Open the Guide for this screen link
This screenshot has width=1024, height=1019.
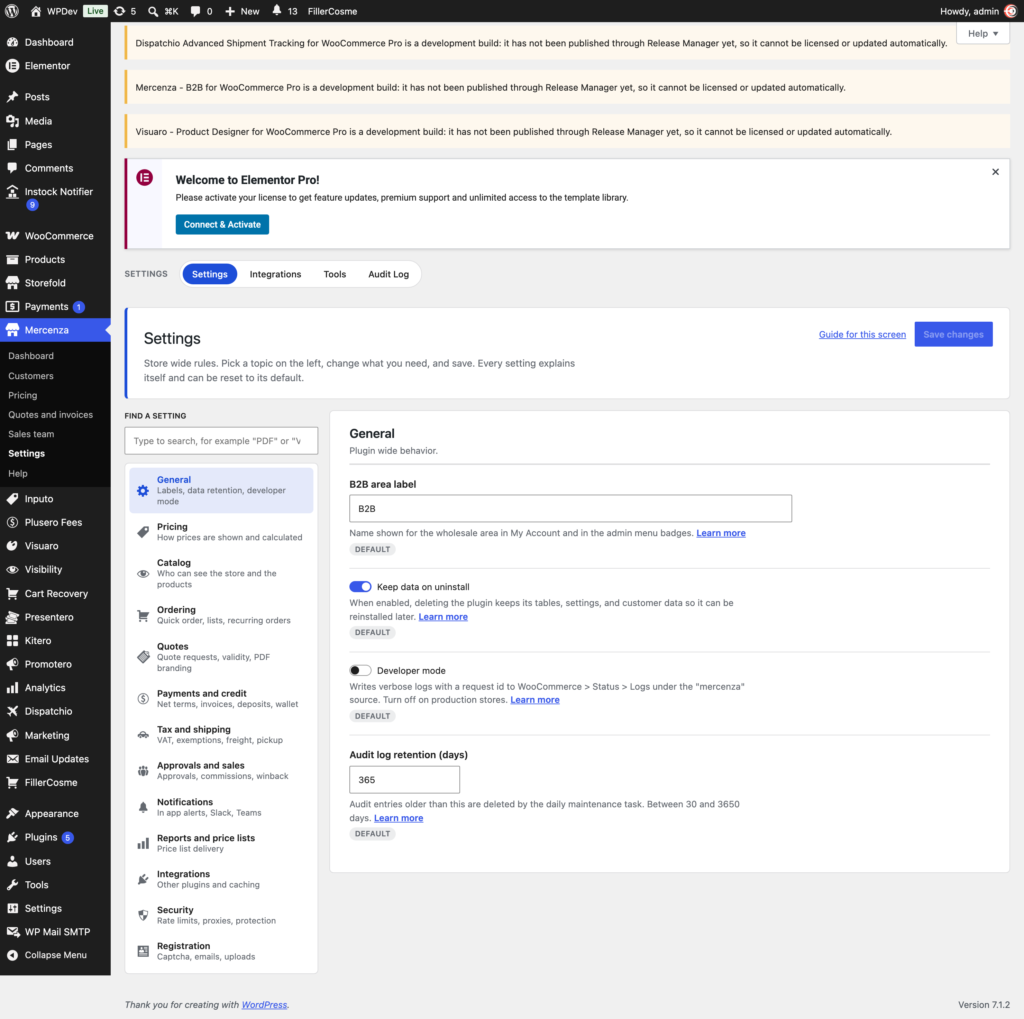[862, 334]
